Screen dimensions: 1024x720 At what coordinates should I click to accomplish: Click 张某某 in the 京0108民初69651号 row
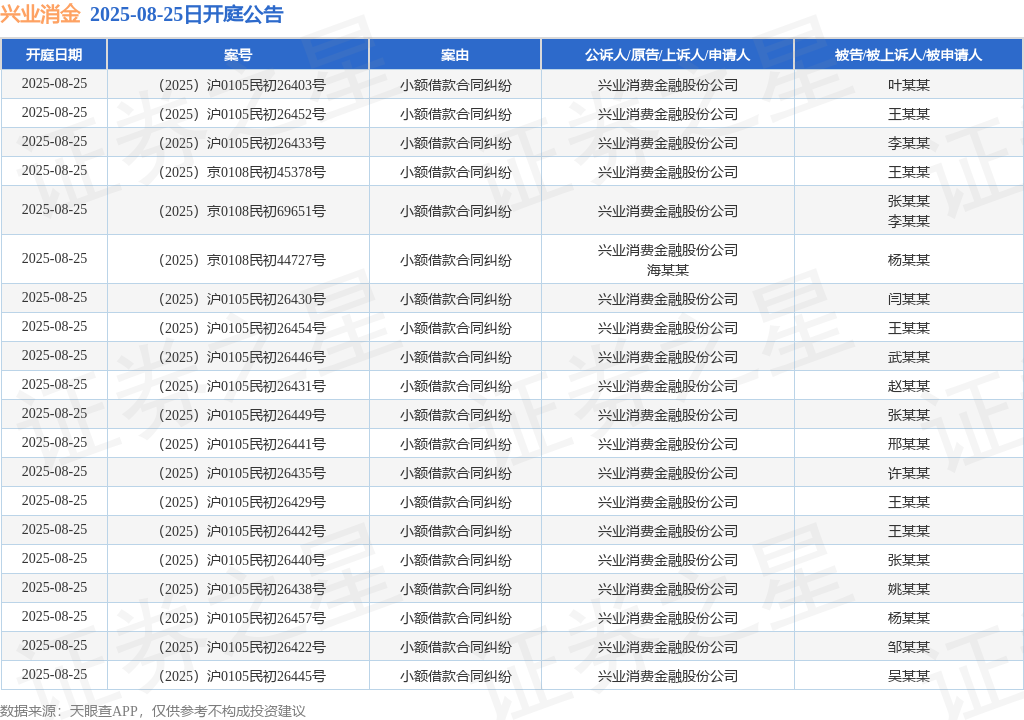click(908, 201)
